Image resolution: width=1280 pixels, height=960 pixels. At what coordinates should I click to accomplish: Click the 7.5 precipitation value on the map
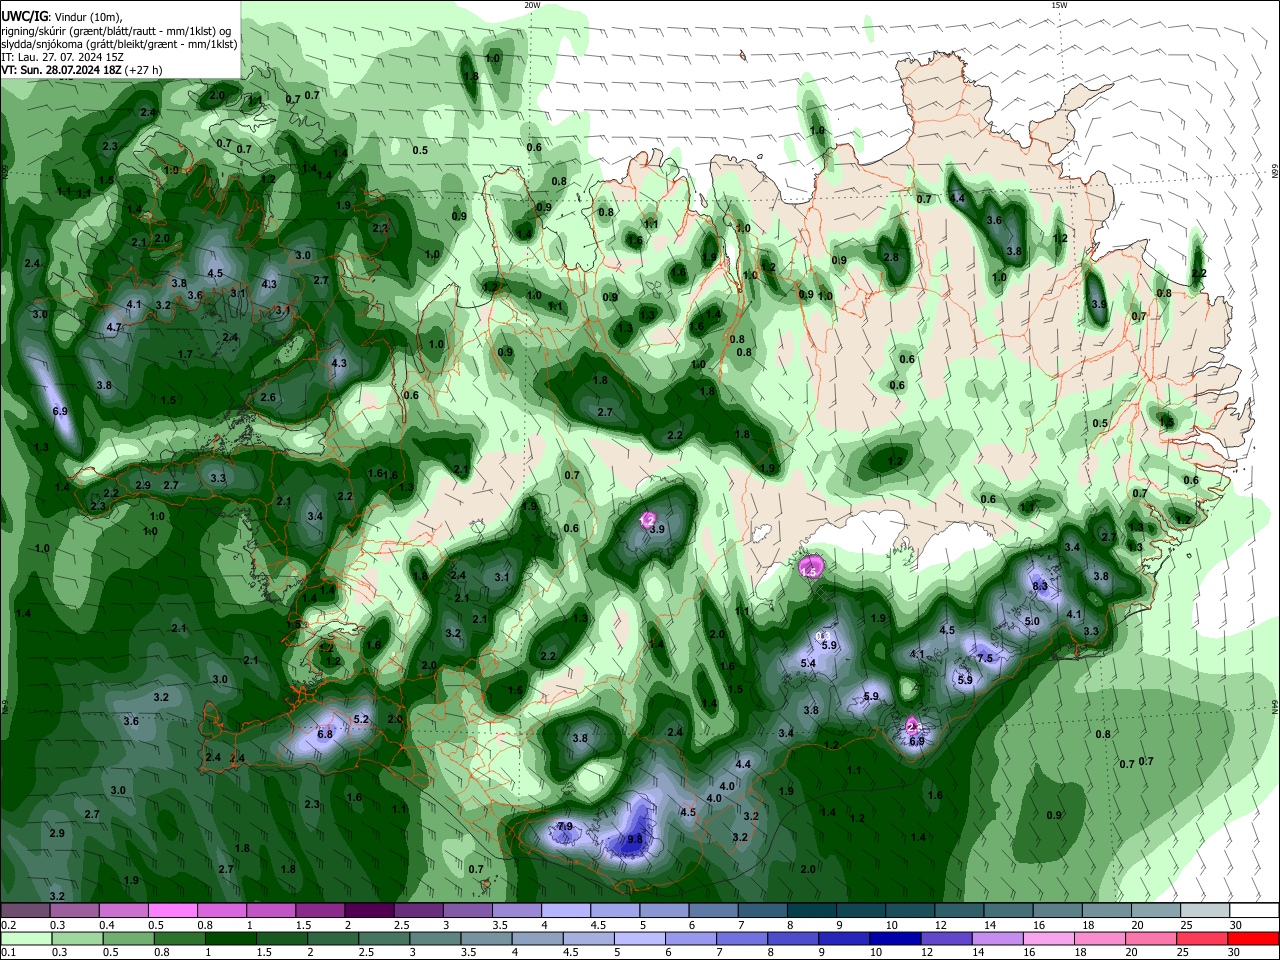tap(985, 658)
